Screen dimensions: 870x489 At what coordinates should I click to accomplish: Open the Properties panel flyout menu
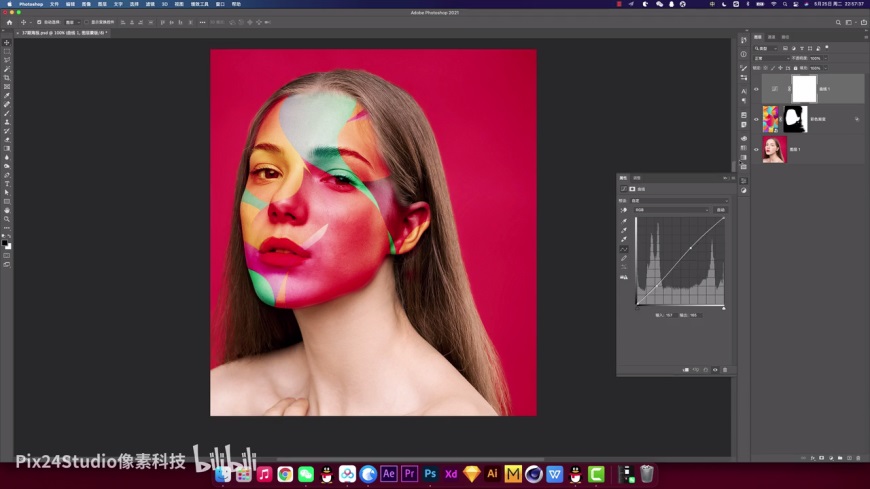coord(732,178)
